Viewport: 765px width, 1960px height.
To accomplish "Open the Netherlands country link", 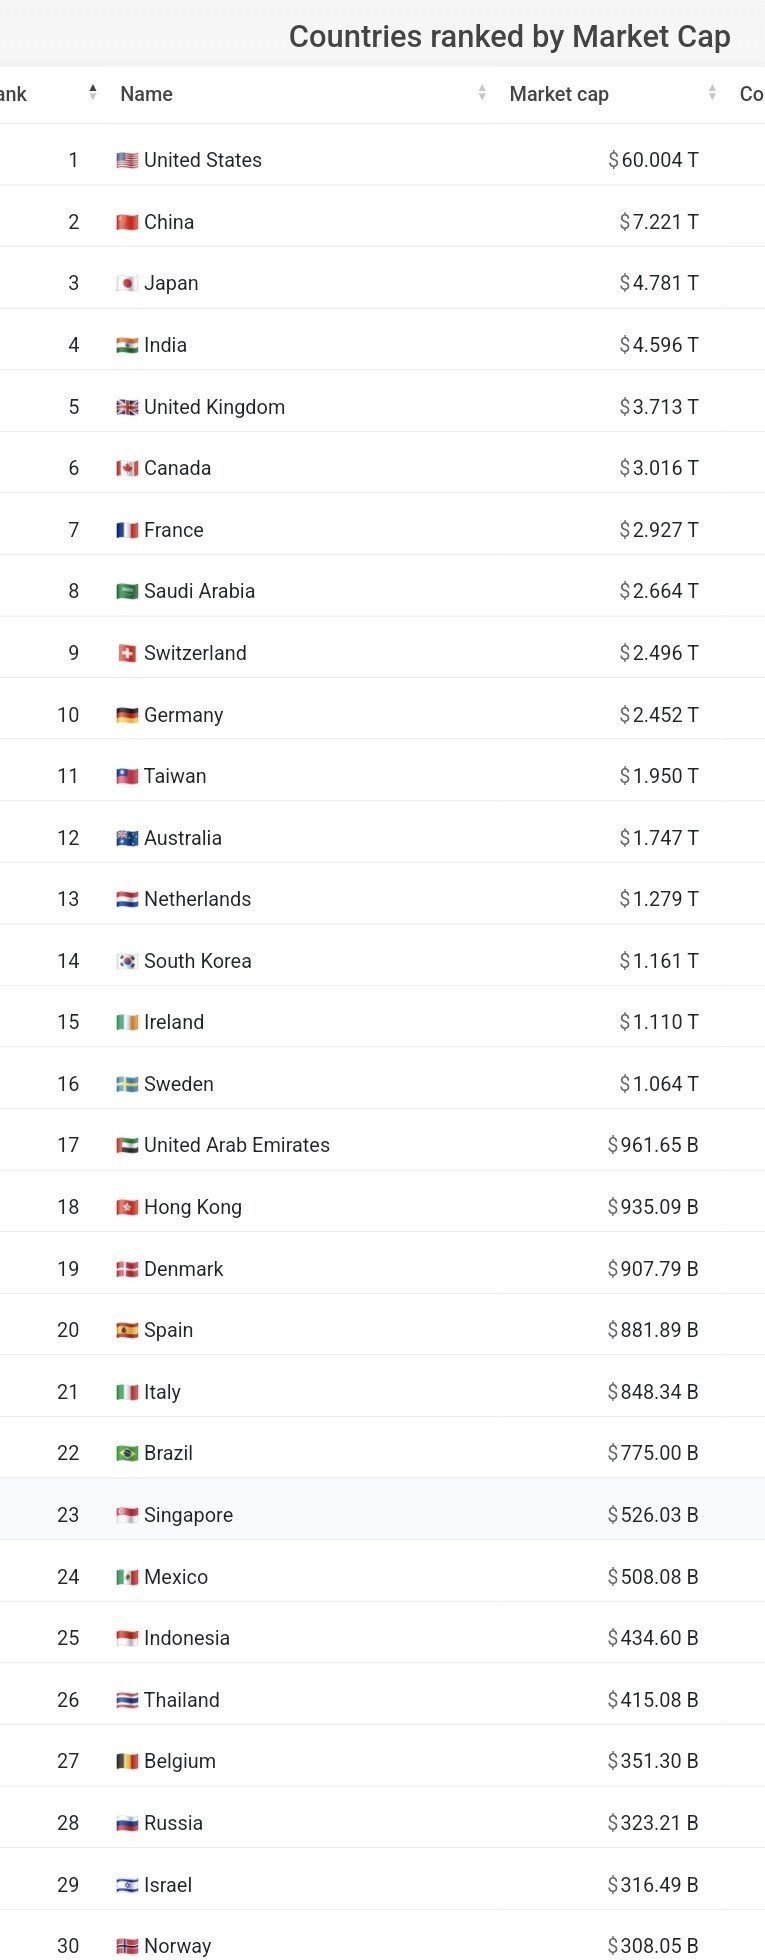I will (x=197, y=899).
